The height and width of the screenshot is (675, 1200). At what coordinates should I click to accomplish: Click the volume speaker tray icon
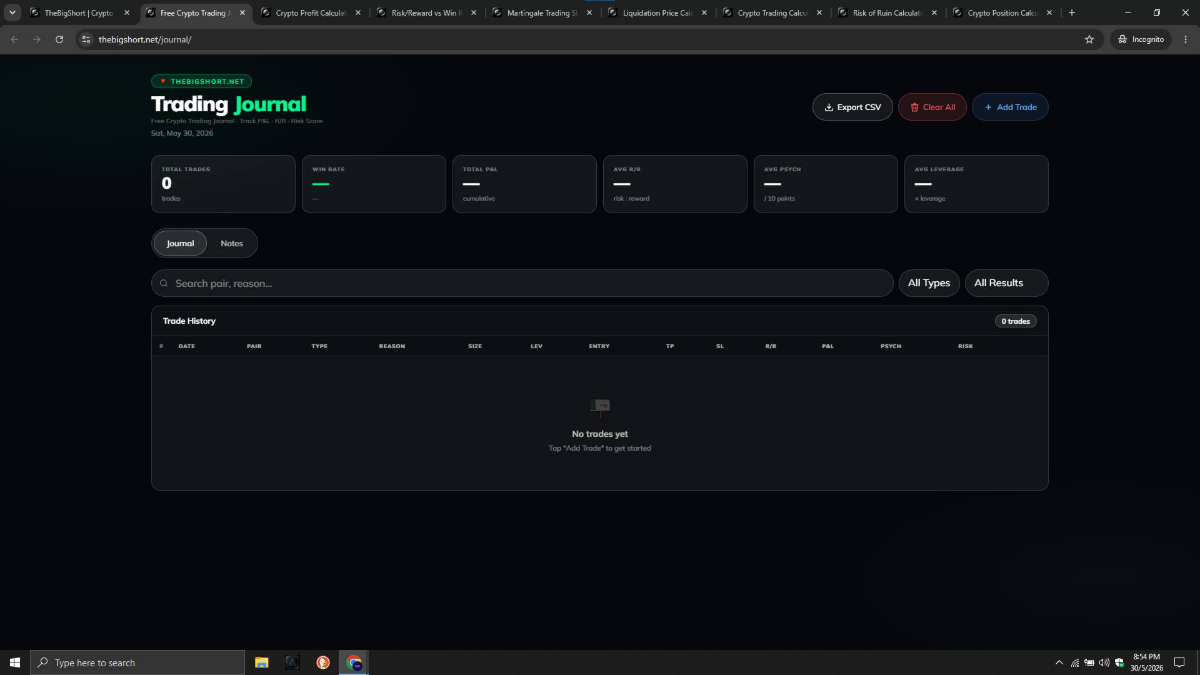(x=1104, y=662)
